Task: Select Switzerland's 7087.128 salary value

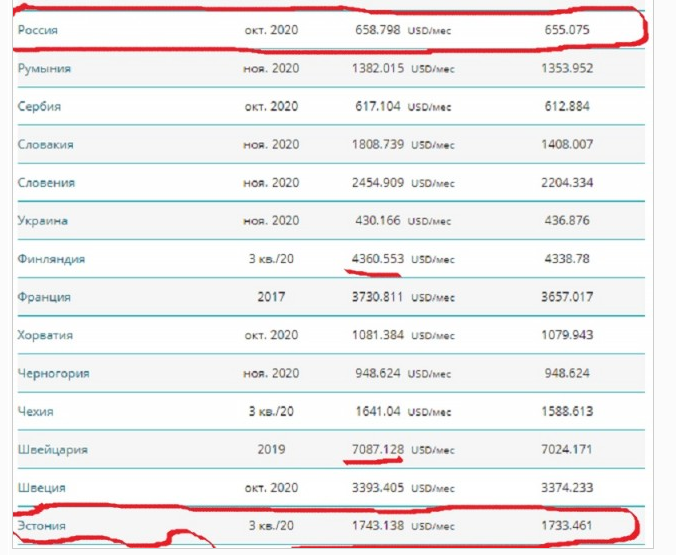Action: coord(378,449)
